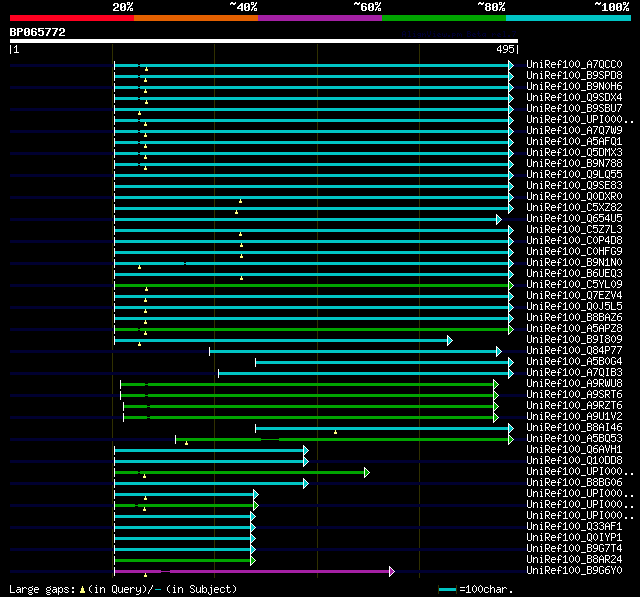Click the green ~80% identity color segment
This screenshot has width=640, height=597.
tap(444, 18)
